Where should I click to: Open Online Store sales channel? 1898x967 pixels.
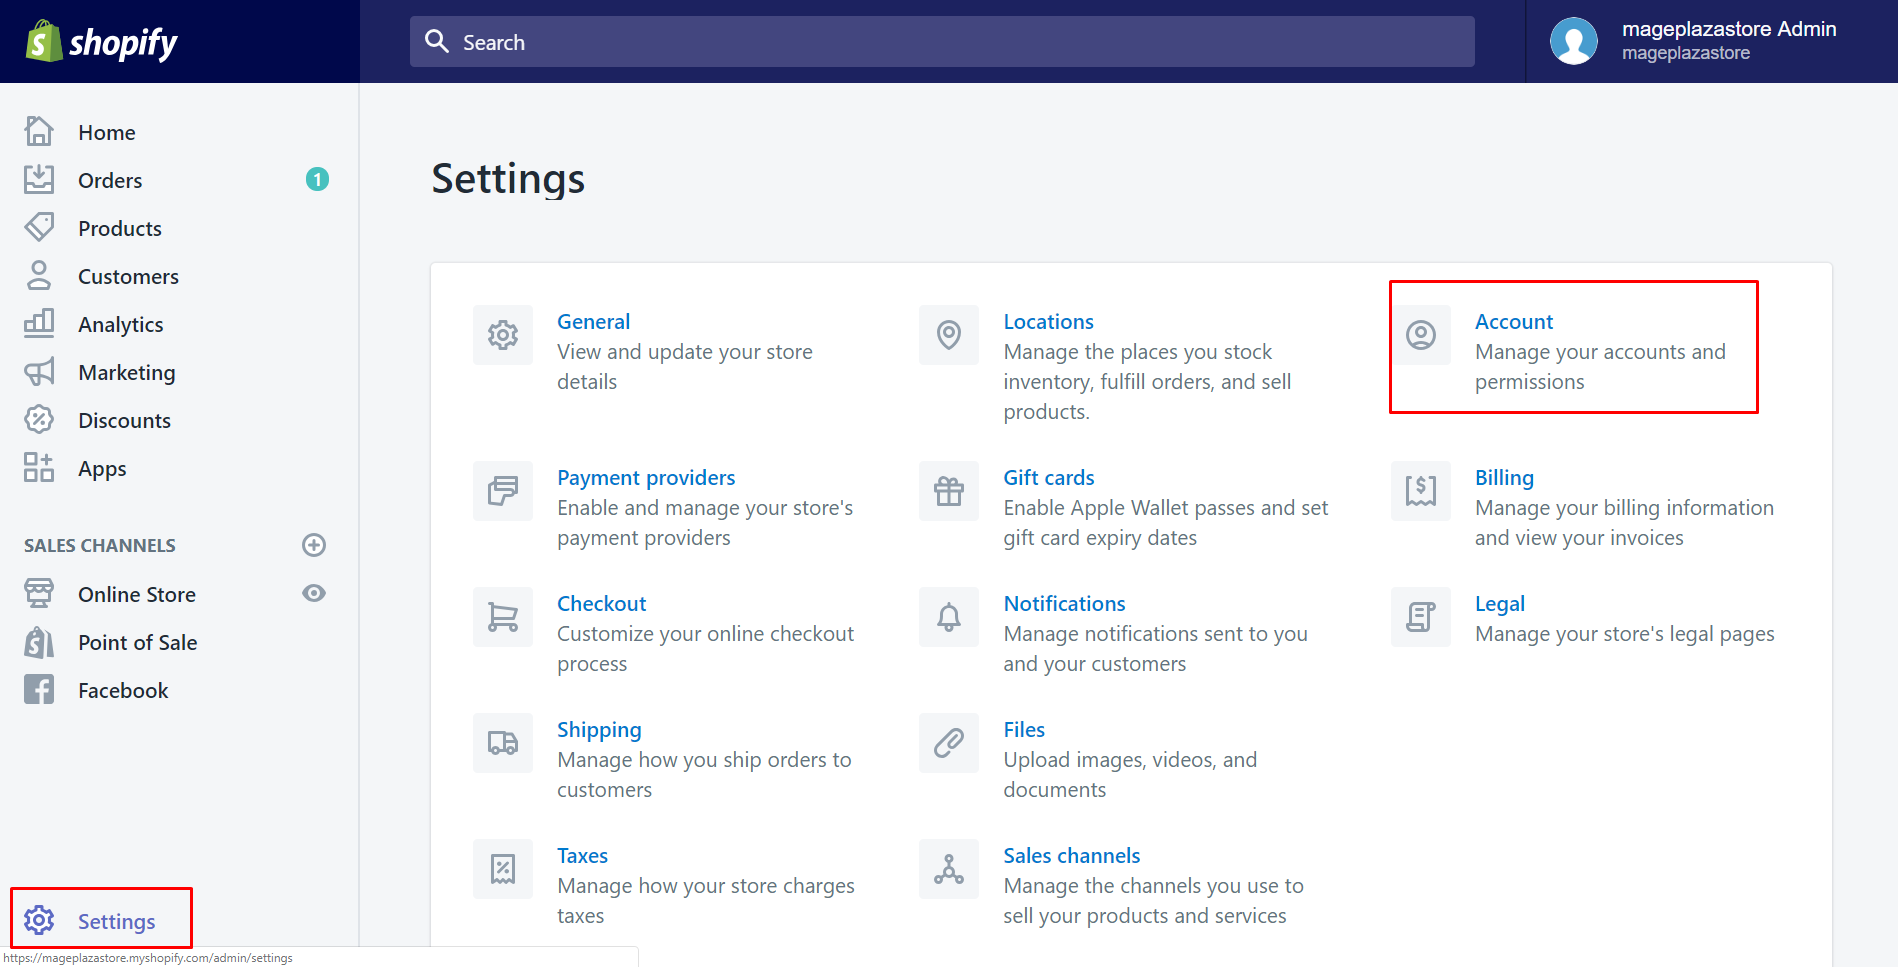coord(137,594)
